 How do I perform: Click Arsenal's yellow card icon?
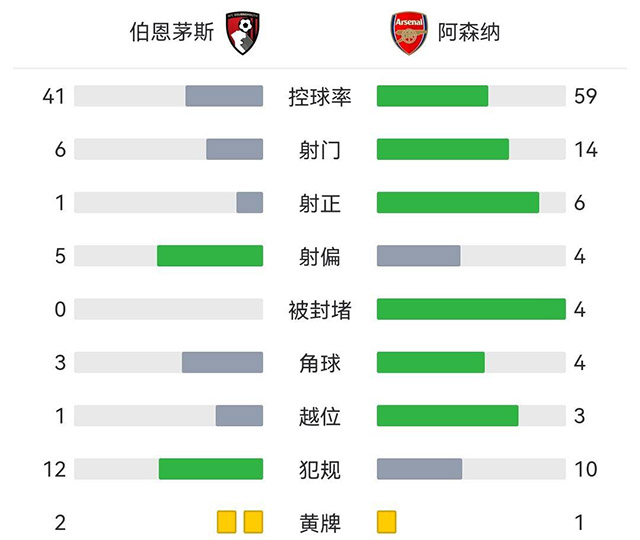387,521
